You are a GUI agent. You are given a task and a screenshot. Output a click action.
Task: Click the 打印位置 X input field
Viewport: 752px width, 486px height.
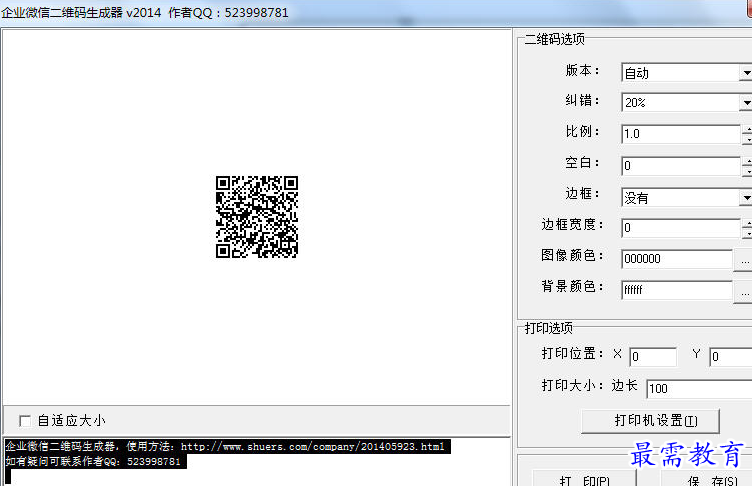pos(653,356)
